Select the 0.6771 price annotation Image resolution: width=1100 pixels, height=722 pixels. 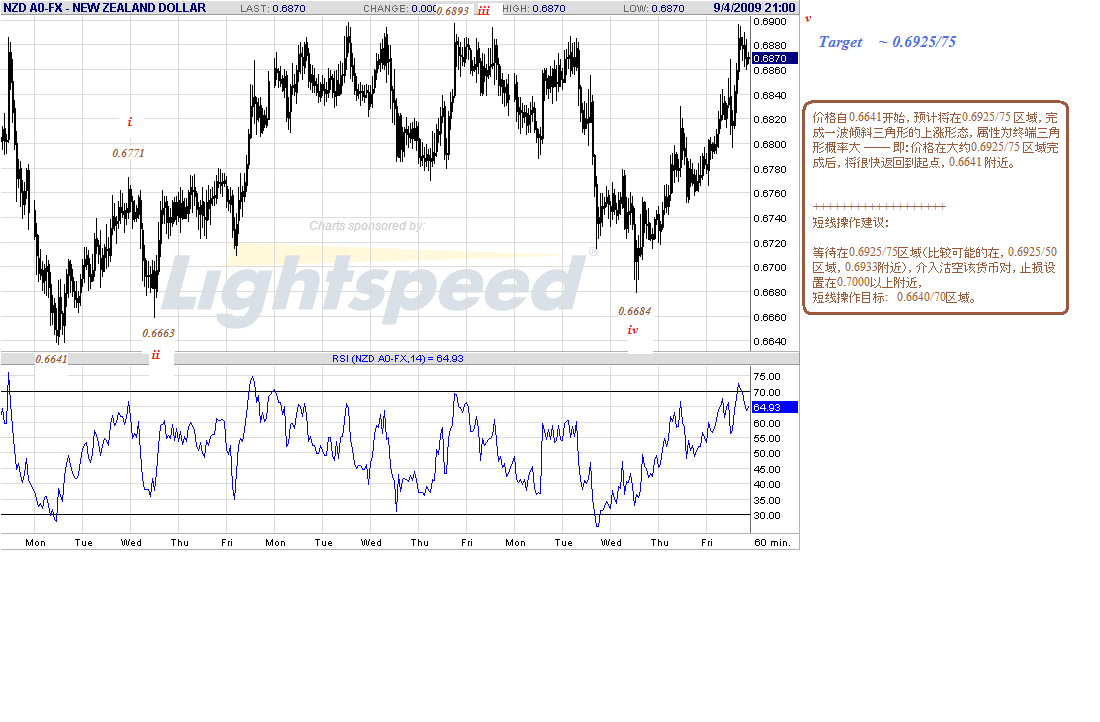(128, 153)
